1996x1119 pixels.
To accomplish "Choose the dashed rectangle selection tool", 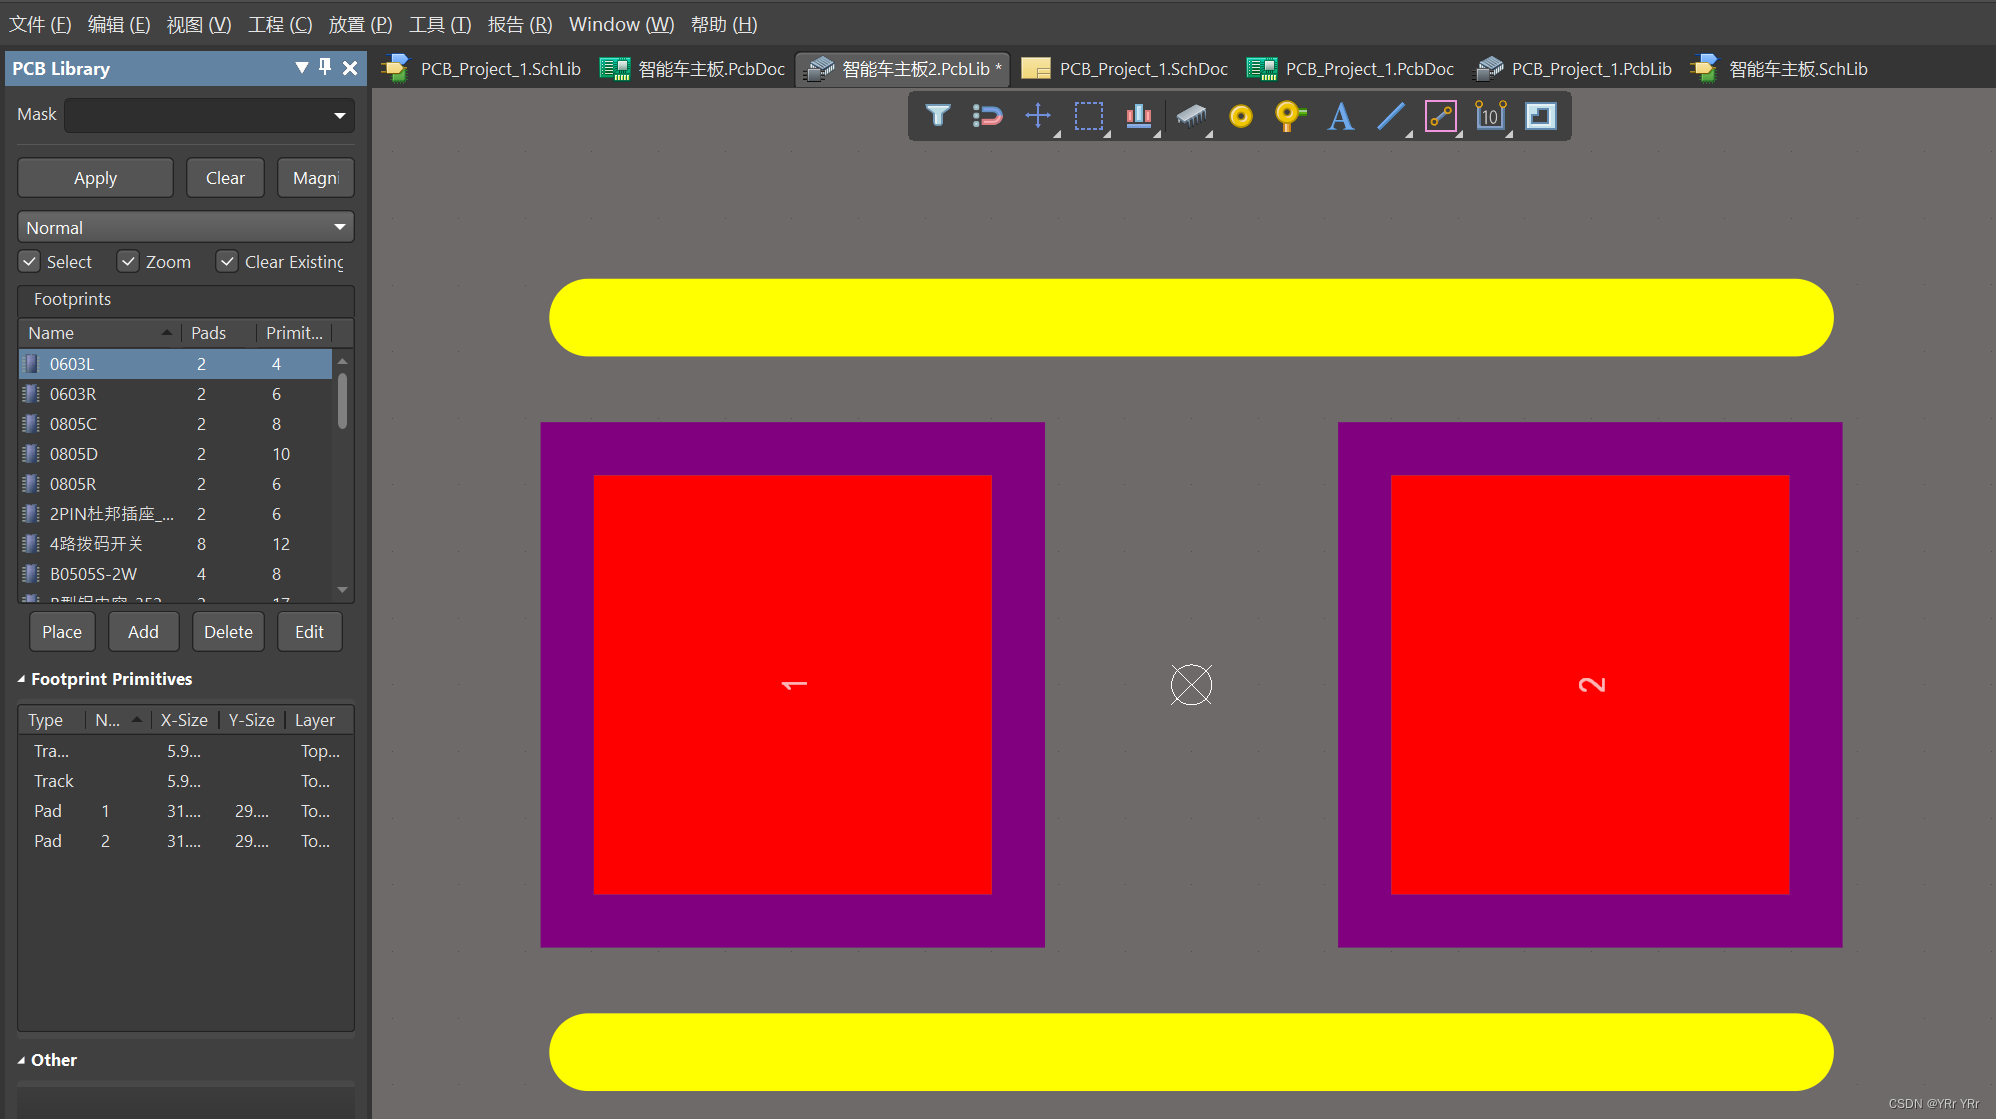I will tap(1088, 116).
